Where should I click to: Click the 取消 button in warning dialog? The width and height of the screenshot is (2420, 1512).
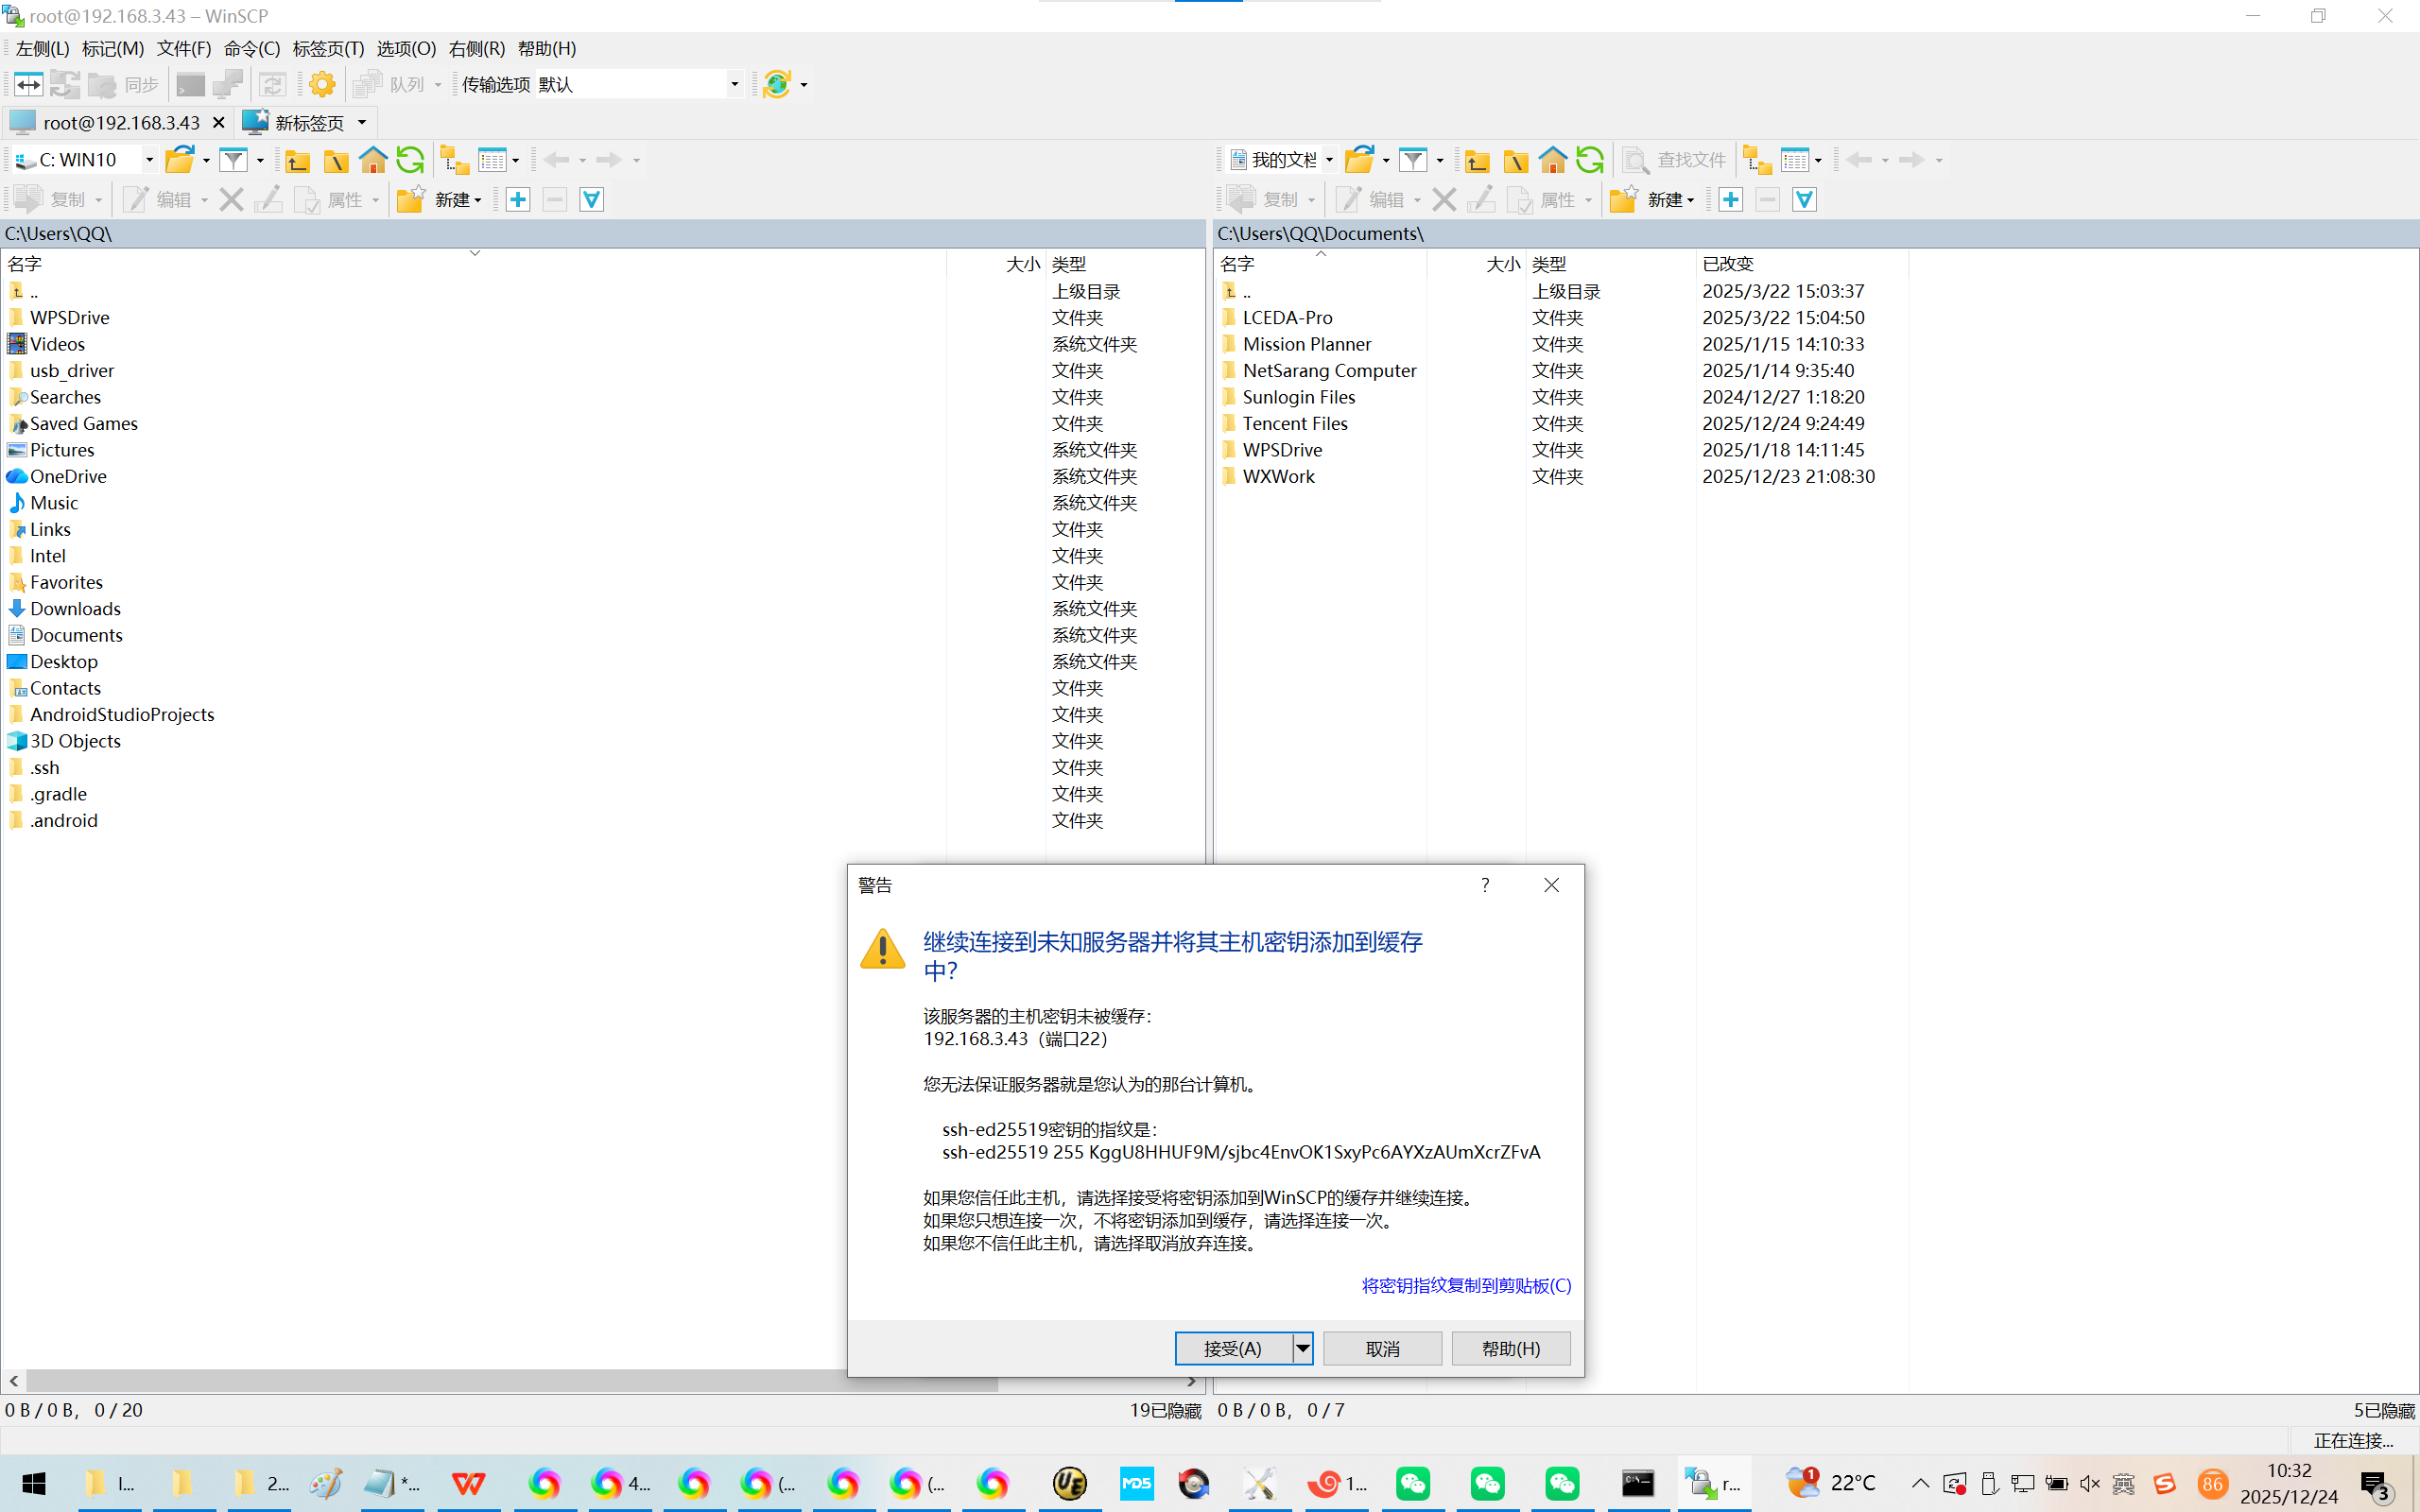click(x=1382, y=1349)
